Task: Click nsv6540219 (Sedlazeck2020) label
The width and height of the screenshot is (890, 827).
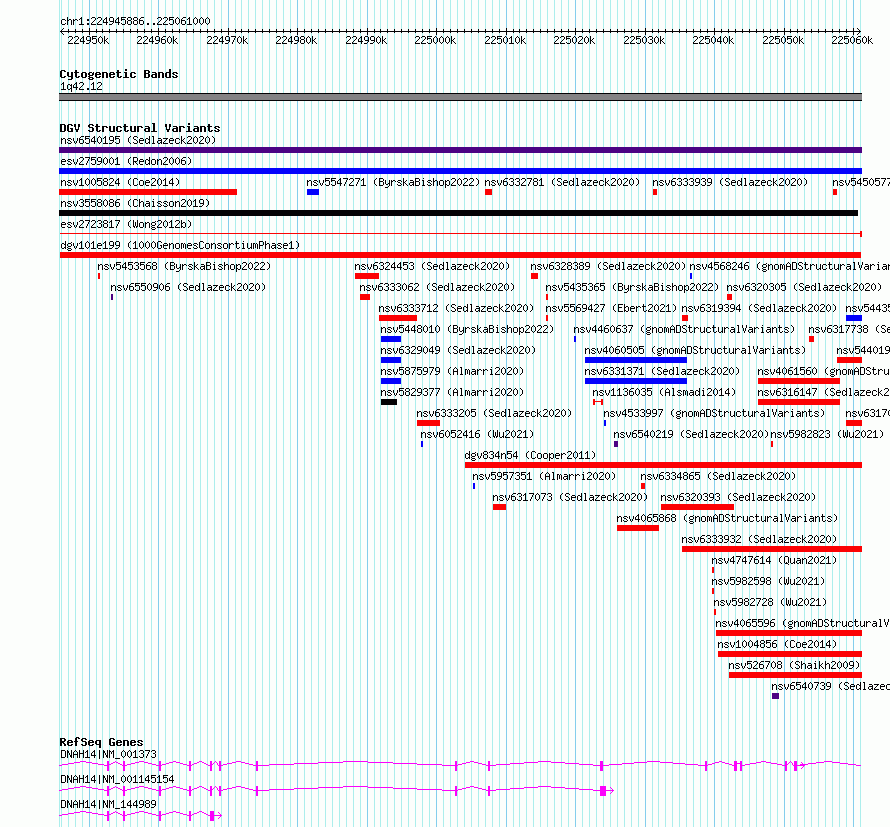Action: 691,434
